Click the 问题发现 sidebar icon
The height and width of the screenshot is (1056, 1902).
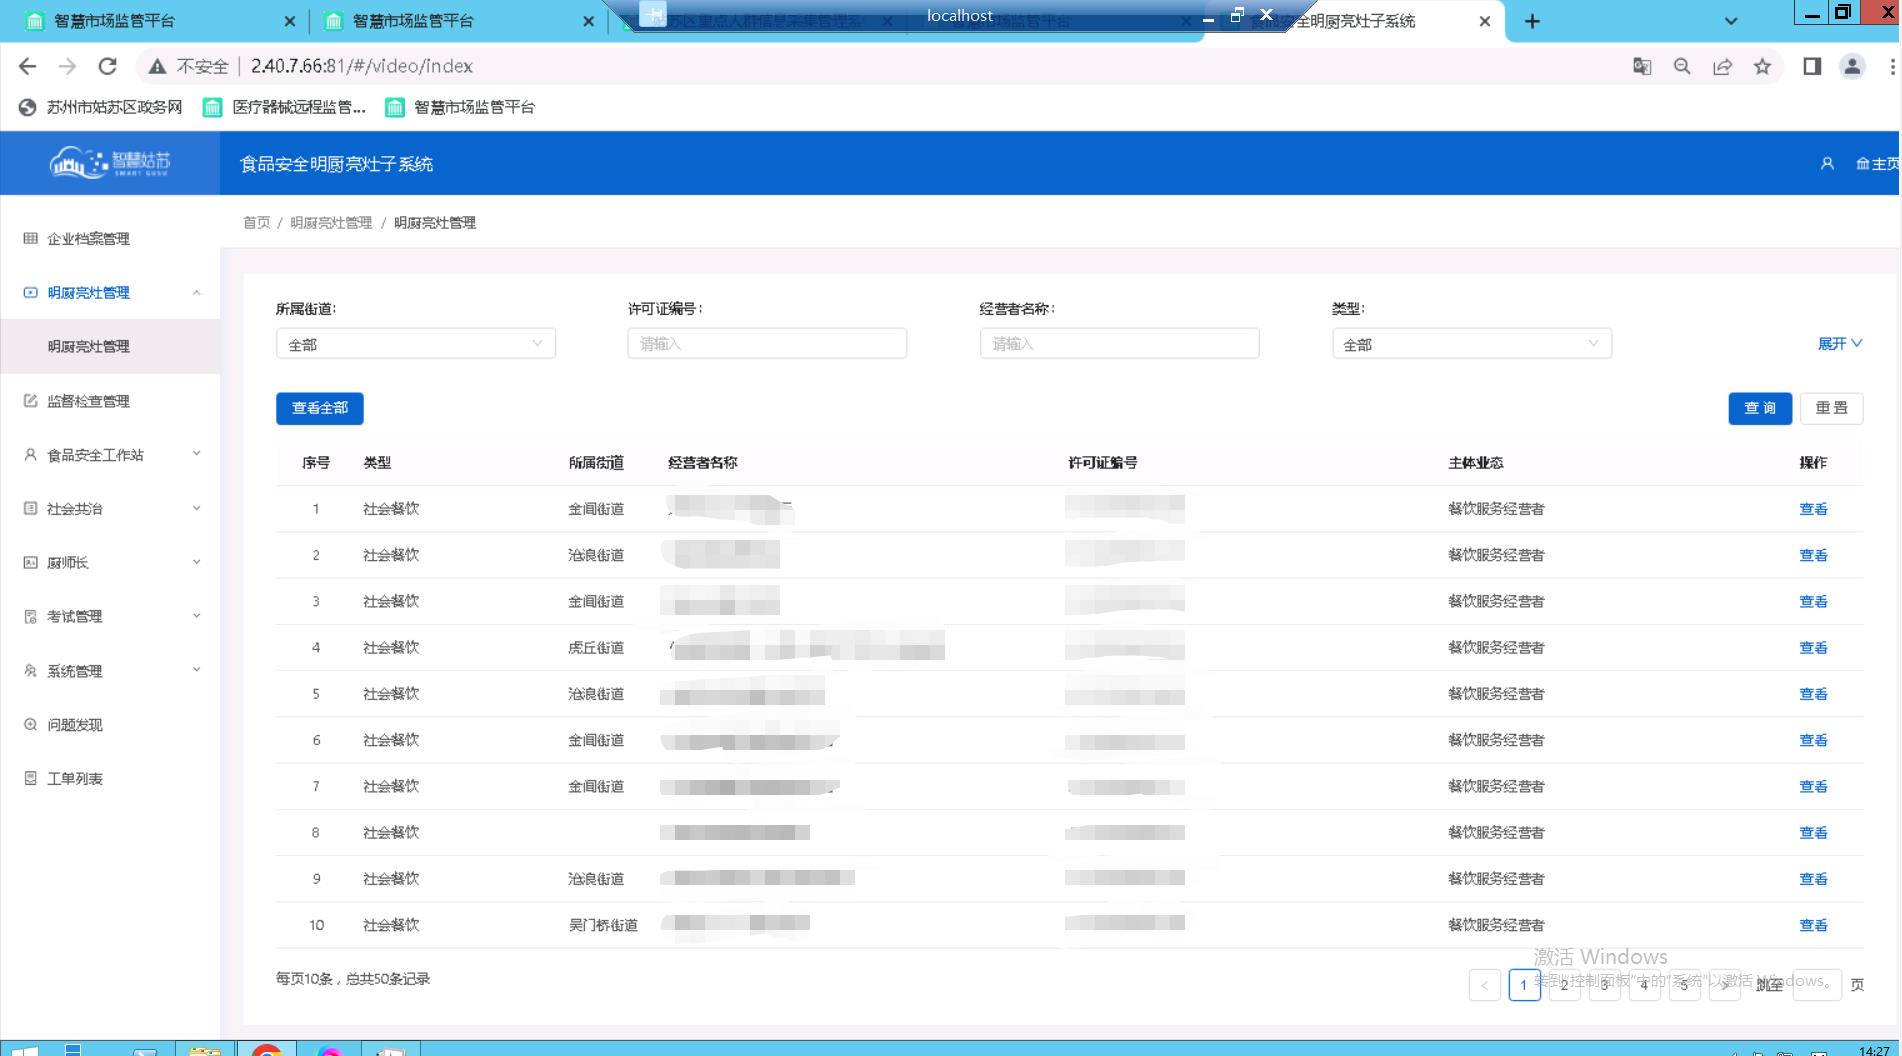[x=30, y=725]
